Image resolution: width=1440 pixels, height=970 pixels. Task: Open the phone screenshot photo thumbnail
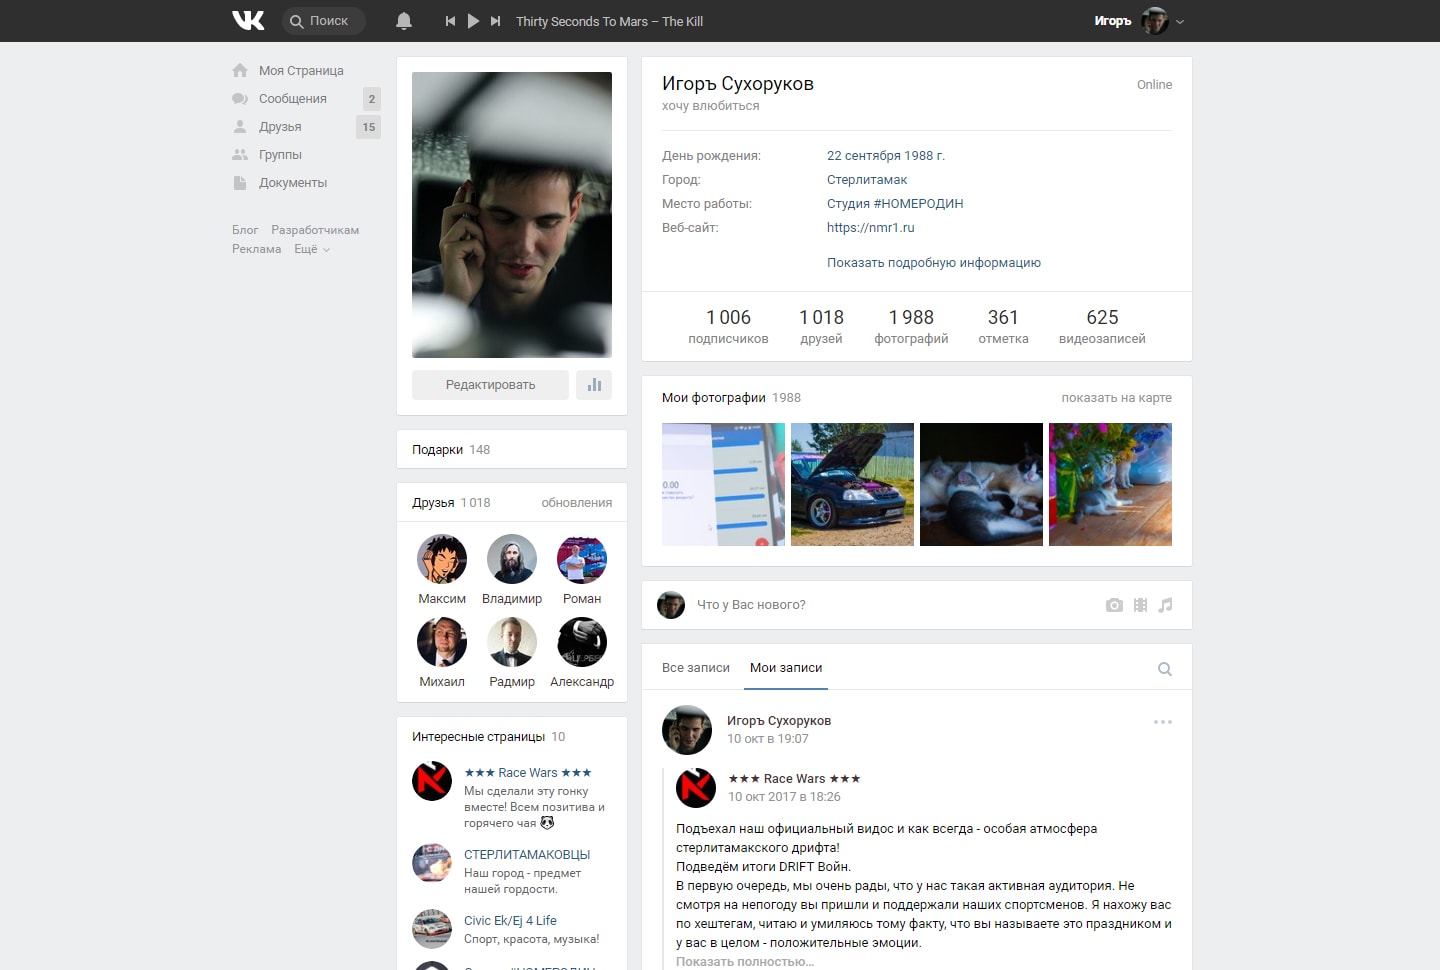(x=723, y=484)
